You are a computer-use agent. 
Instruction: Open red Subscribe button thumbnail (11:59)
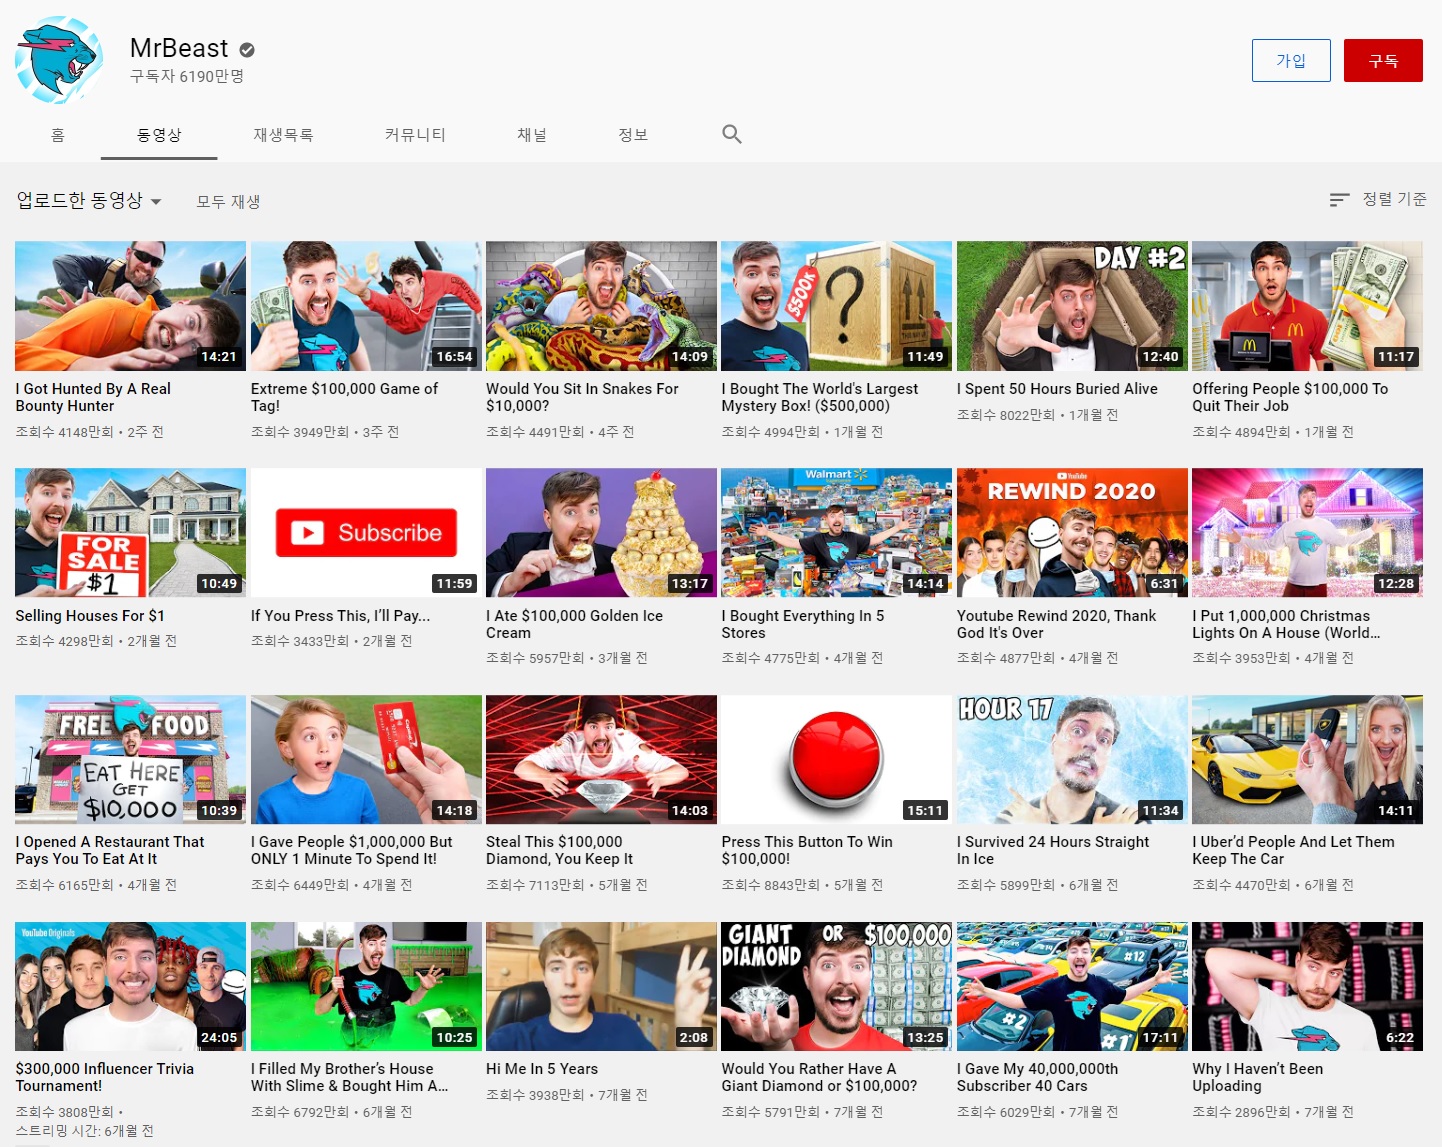coord(366,533)
